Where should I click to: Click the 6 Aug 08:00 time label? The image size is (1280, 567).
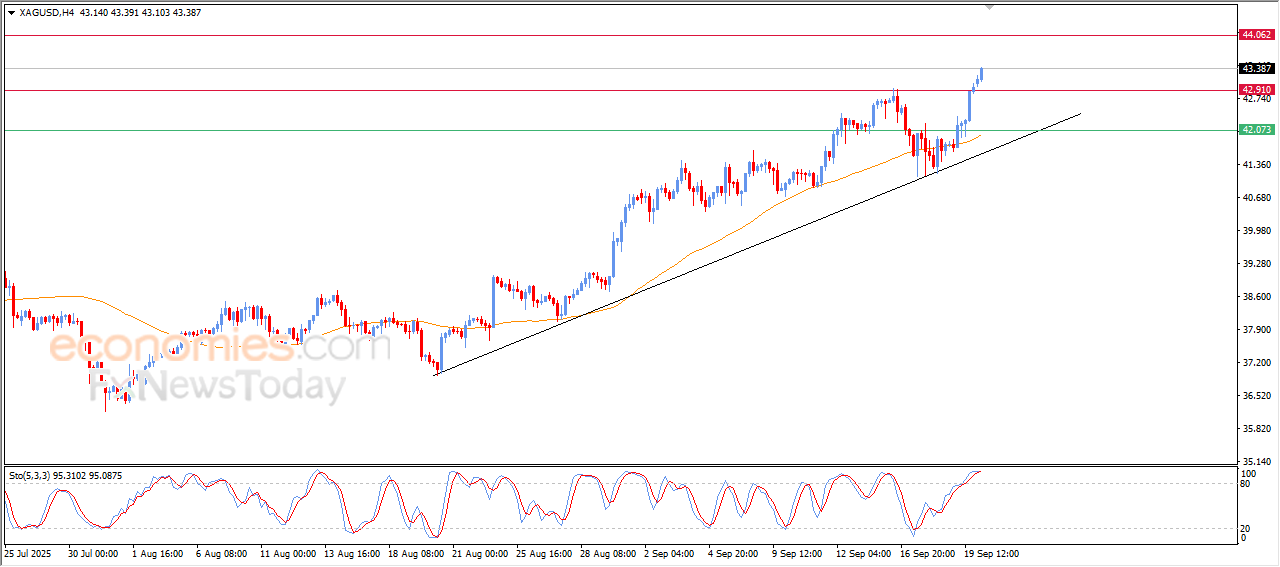coord(219,552)
